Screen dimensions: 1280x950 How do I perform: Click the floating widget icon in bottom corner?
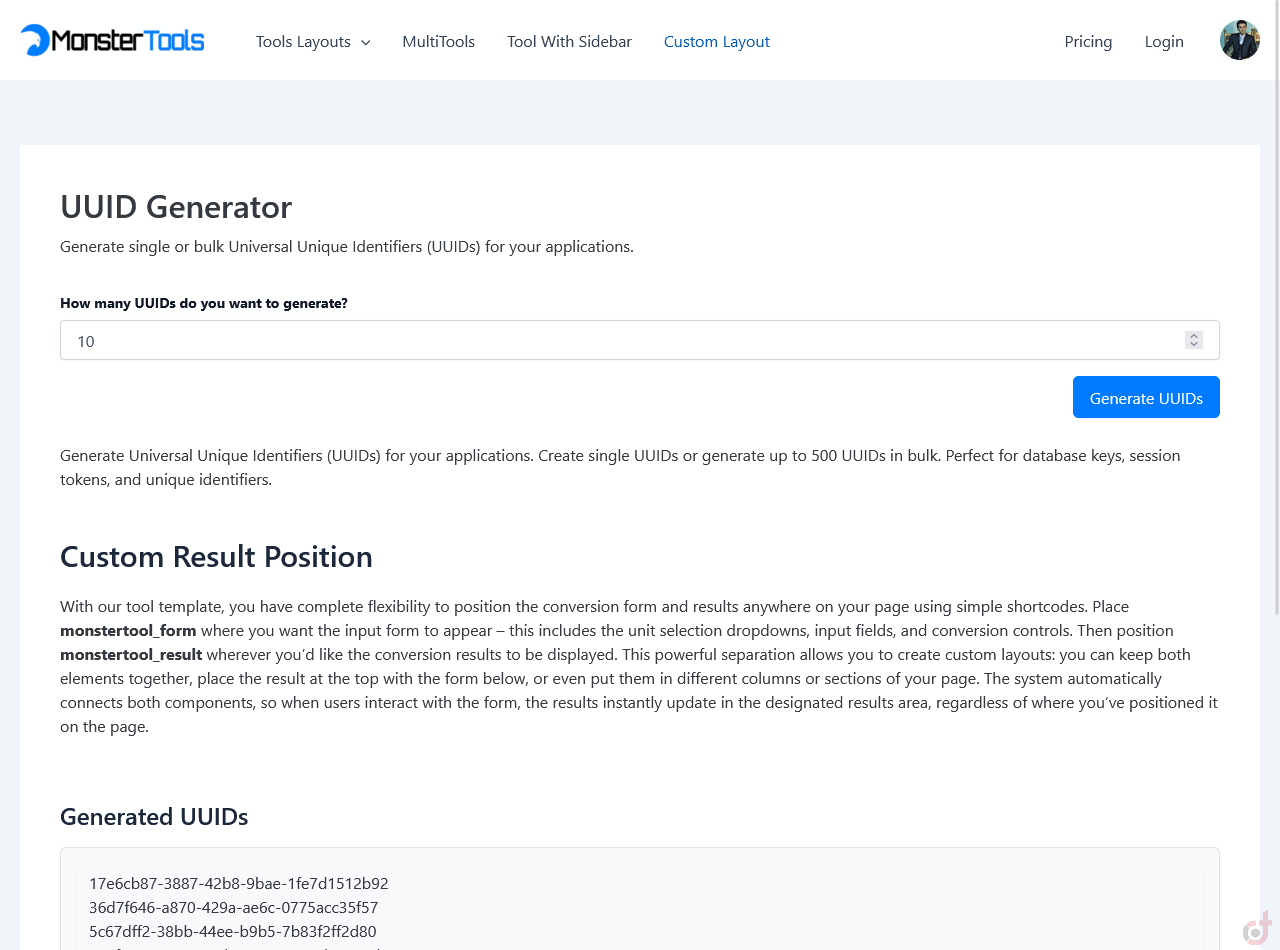coord(1257,929)
